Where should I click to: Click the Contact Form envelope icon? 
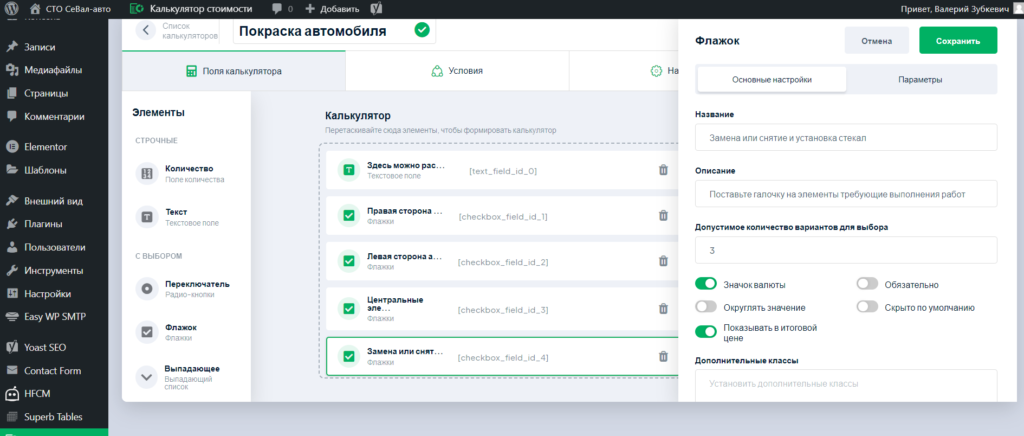click(12, 371)
